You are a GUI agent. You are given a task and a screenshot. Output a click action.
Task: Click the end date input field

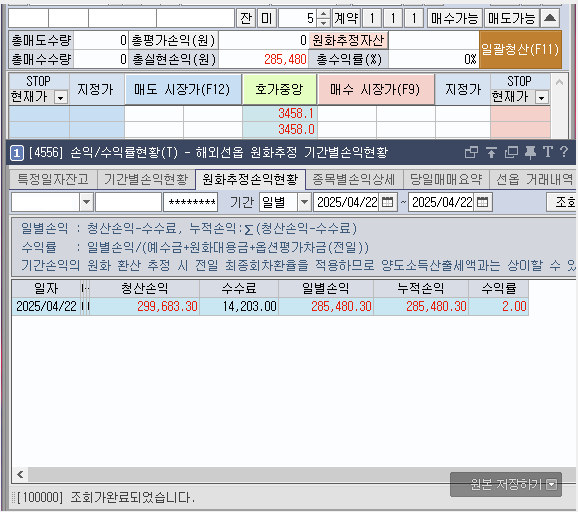point(442,202)
